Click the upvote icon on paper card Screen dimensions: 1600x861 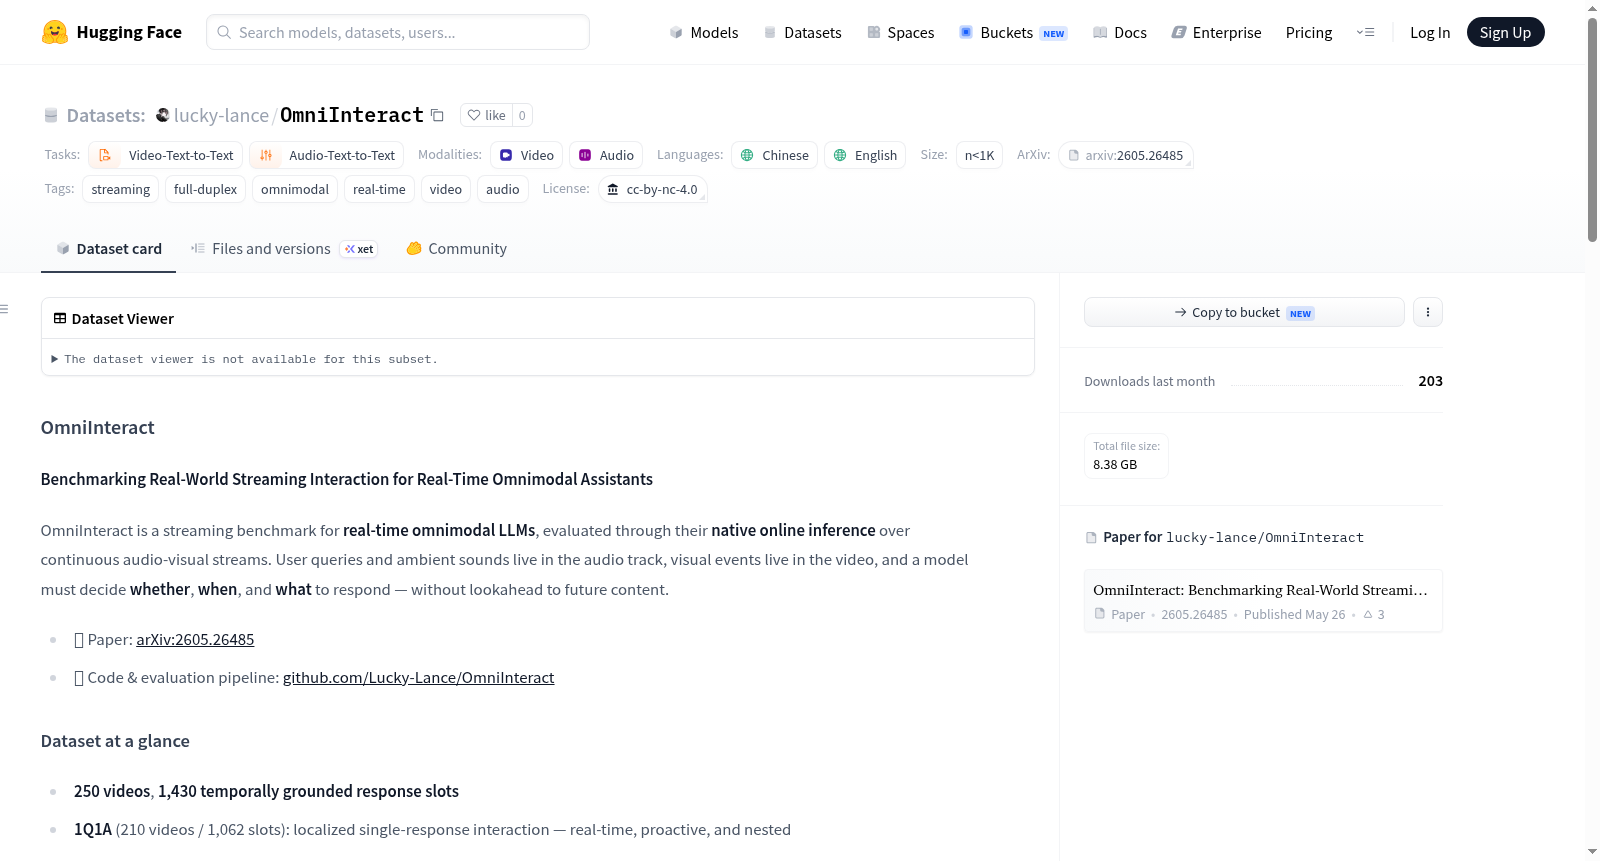point(1368,614)
